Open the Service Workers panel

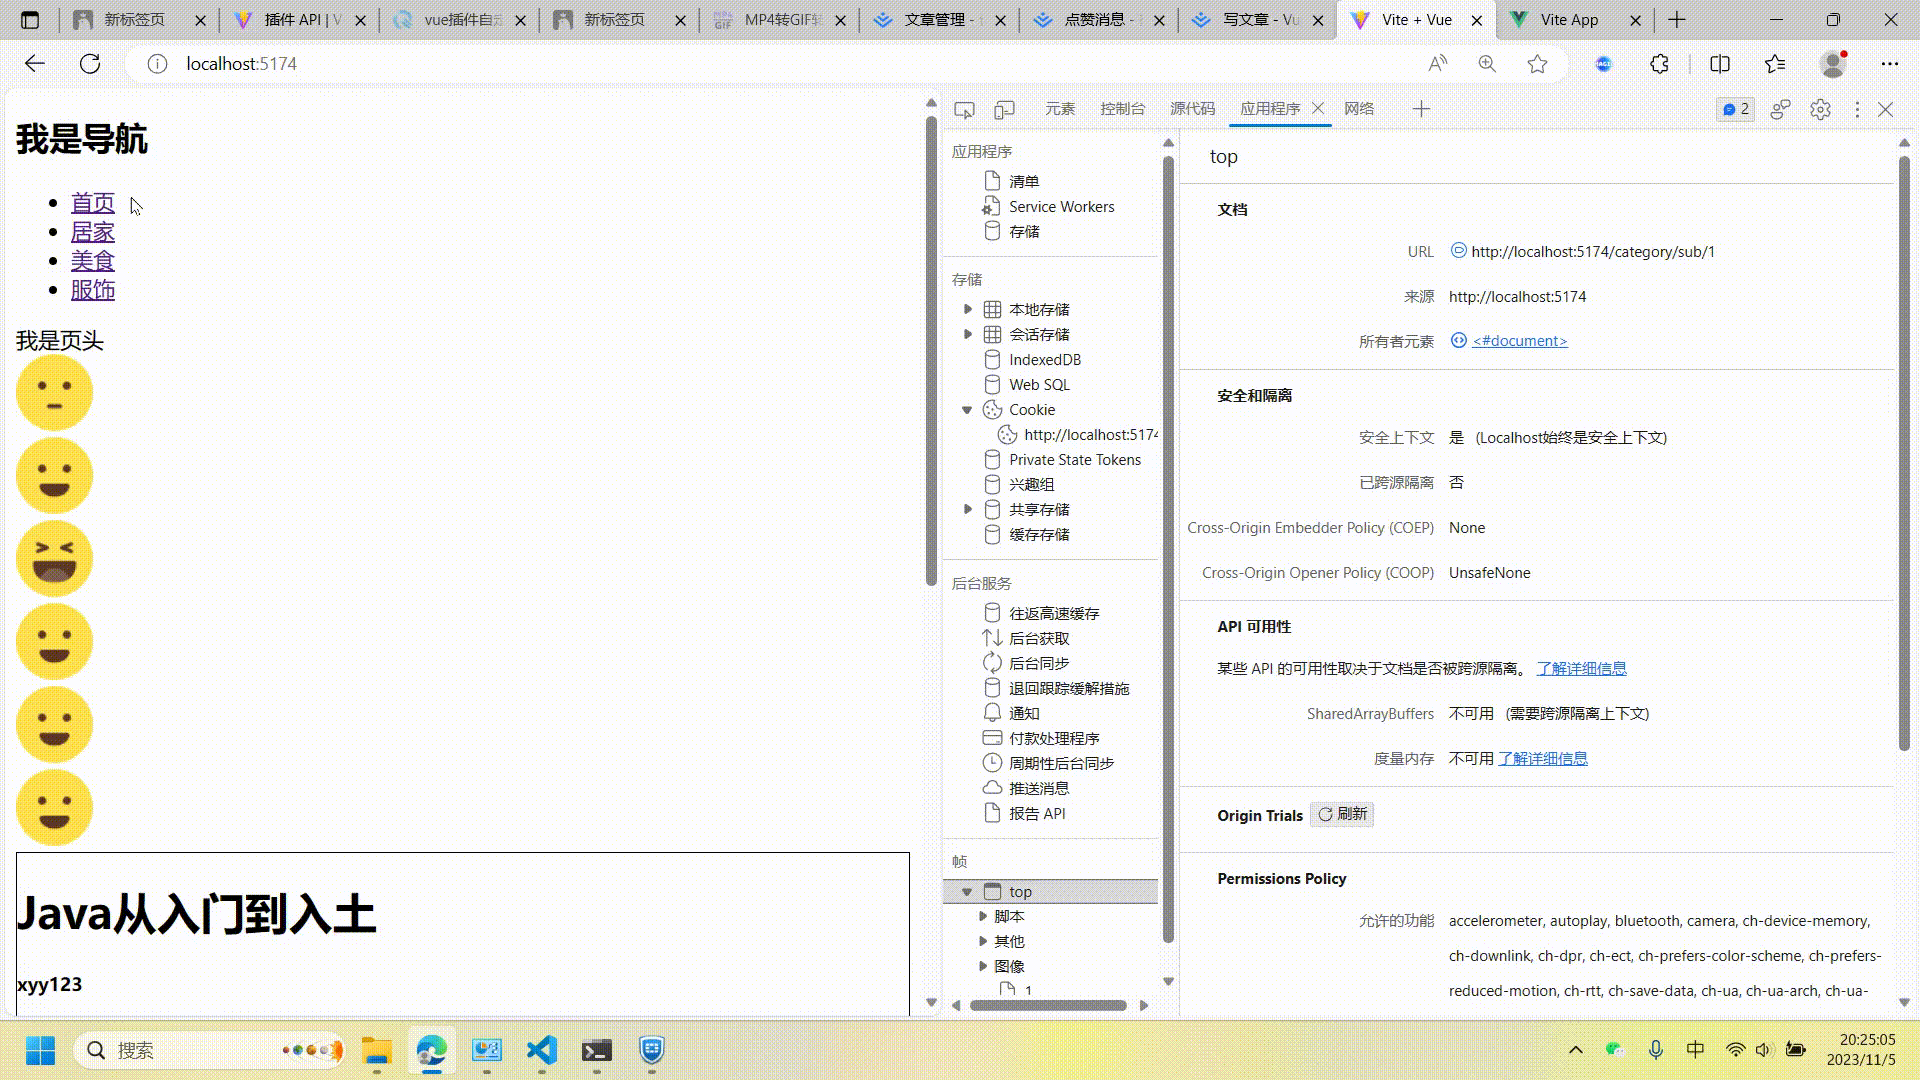pyautogui.click(x=1060, y=206)
